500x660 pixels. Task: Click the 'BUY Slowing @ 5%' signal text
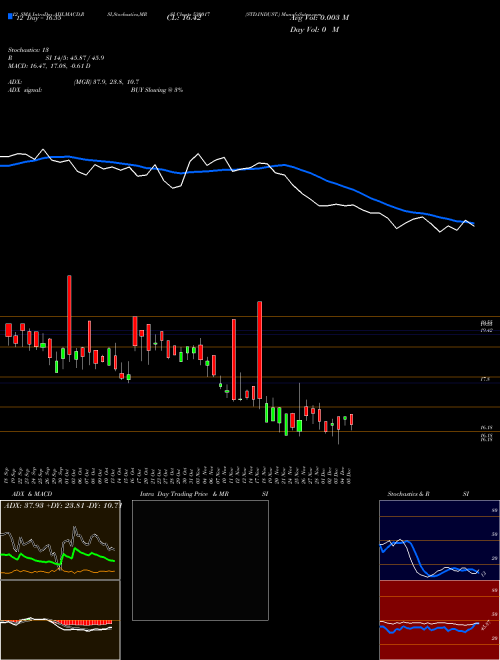[157, 90]
